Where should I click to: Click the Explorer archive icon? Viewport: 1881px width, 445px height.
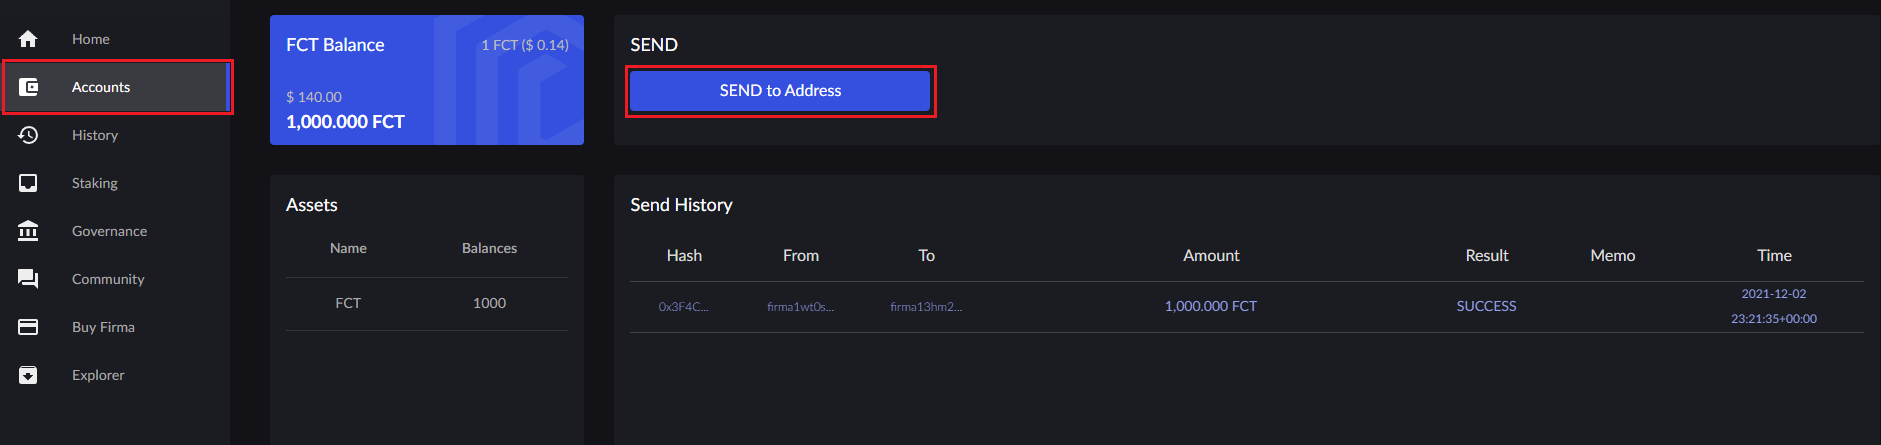pos(28,375)
